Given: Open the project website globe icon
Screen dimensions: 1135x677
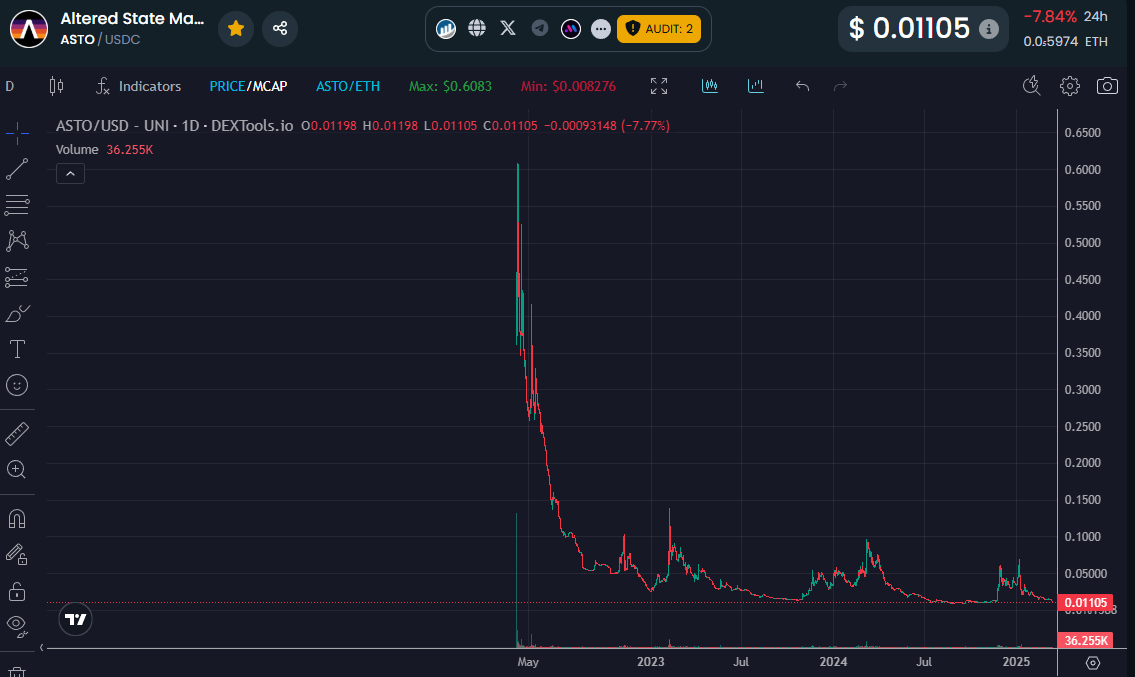Looking at the screenshot, I should pos(477,29).
